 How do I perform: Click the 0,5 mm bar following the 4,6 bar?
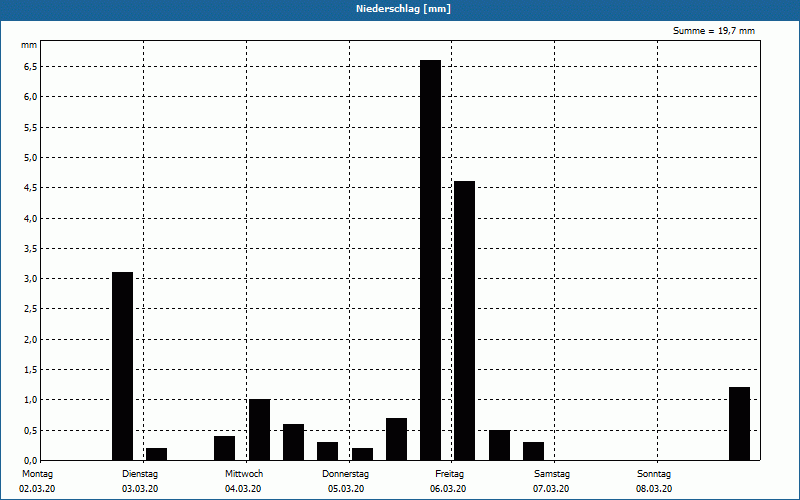point(499,445)
